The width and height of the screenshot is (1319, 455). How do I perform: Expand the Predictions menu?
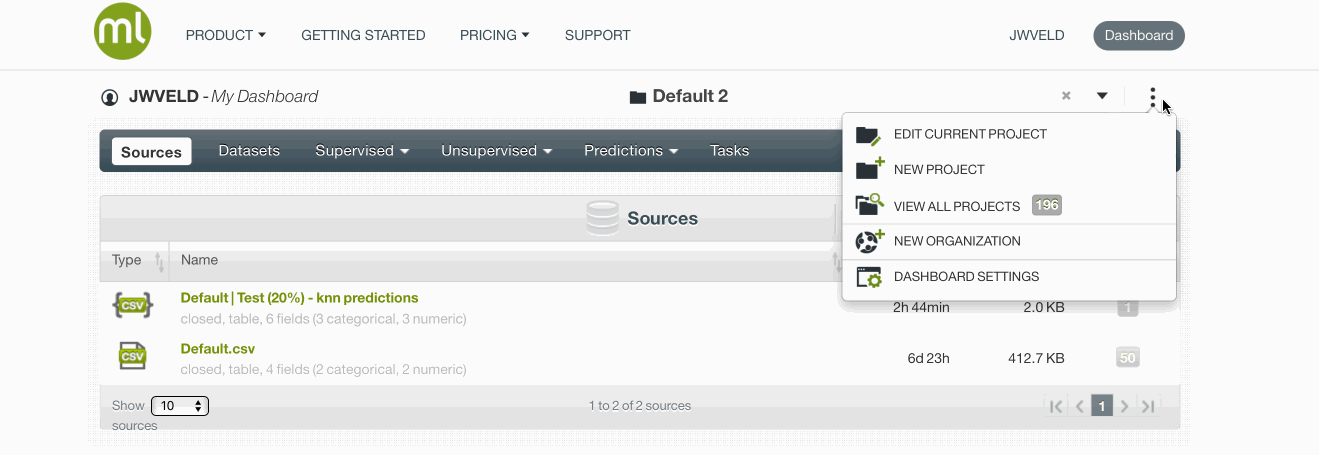pyautogui.click(x=631, y=151)
